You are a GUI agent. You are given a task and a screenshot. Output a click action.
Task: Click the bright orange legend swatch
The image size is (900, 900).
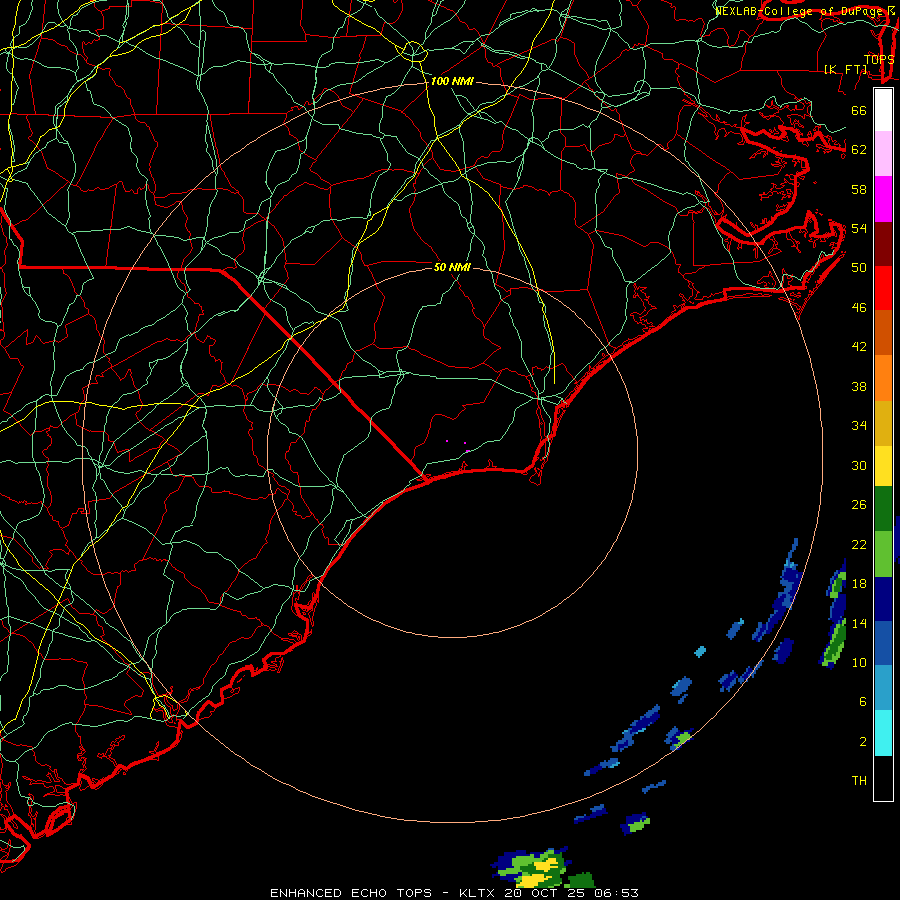883,378
